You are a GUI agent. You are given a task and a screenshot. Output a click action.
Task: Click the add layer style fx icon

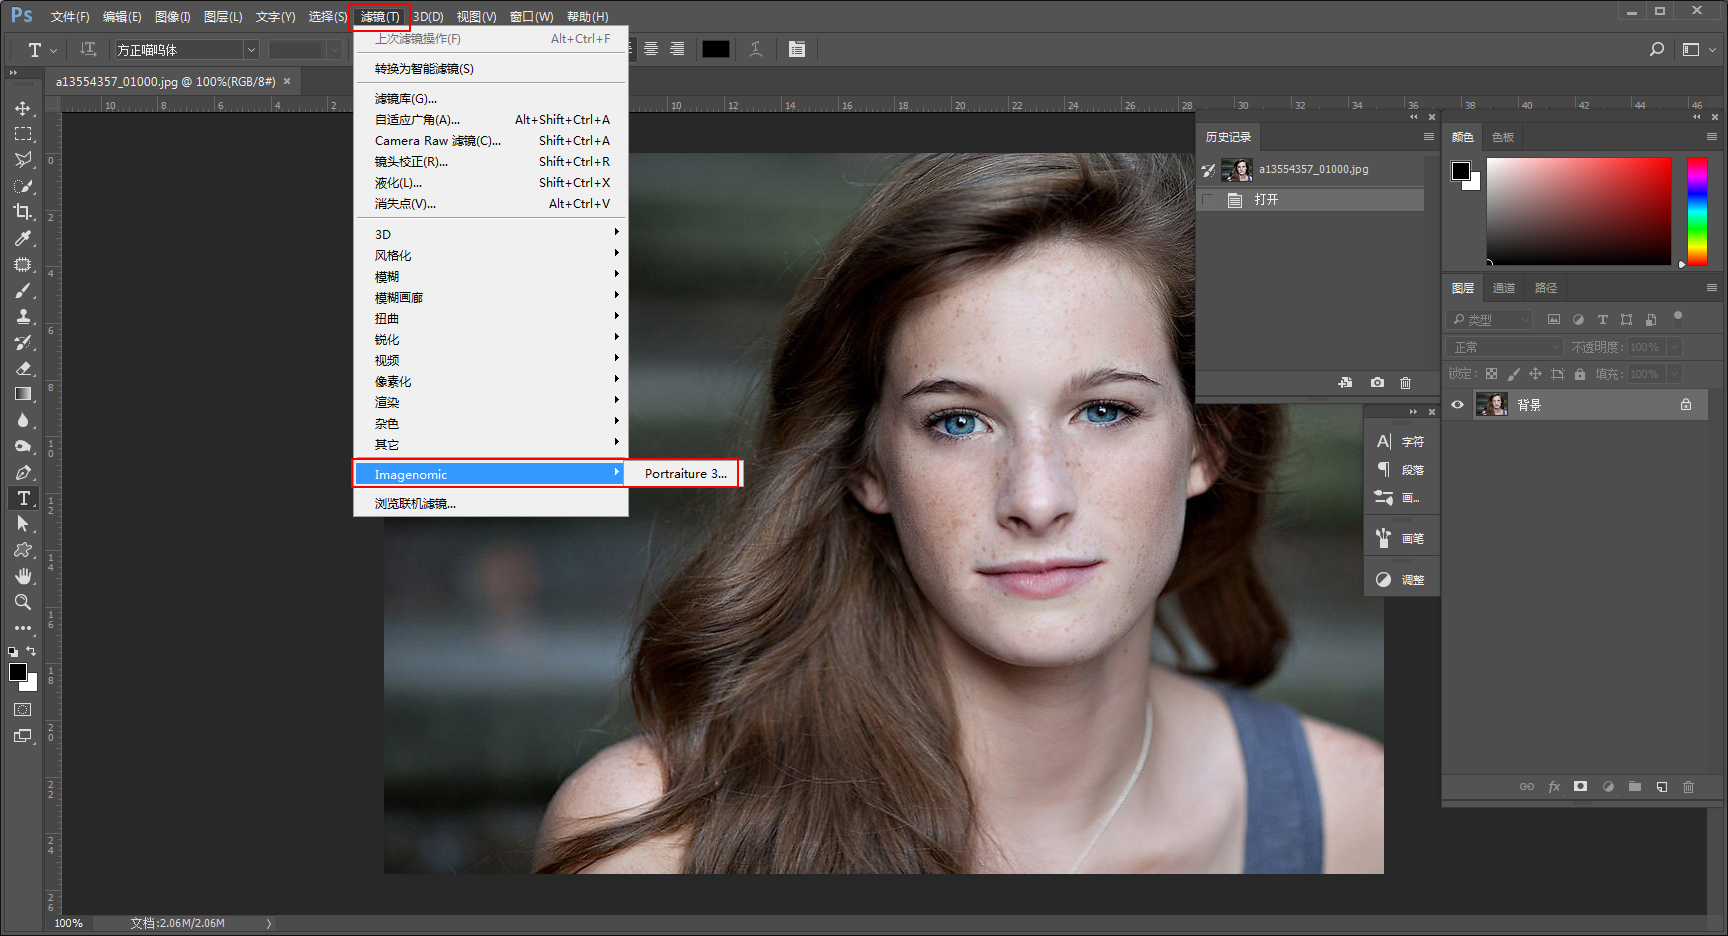(x=1554, y=787)
